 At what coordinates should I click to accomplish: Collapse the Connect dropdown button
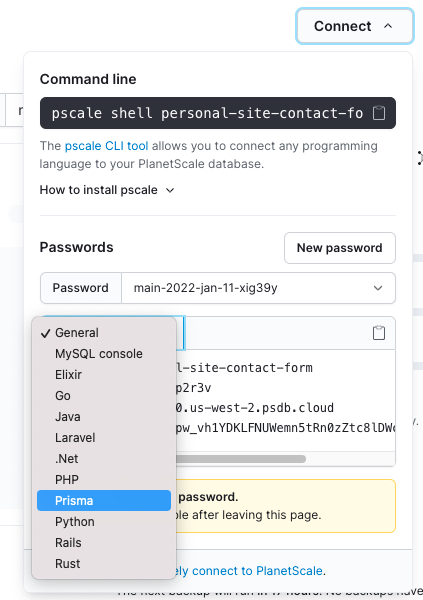(355, 26)
